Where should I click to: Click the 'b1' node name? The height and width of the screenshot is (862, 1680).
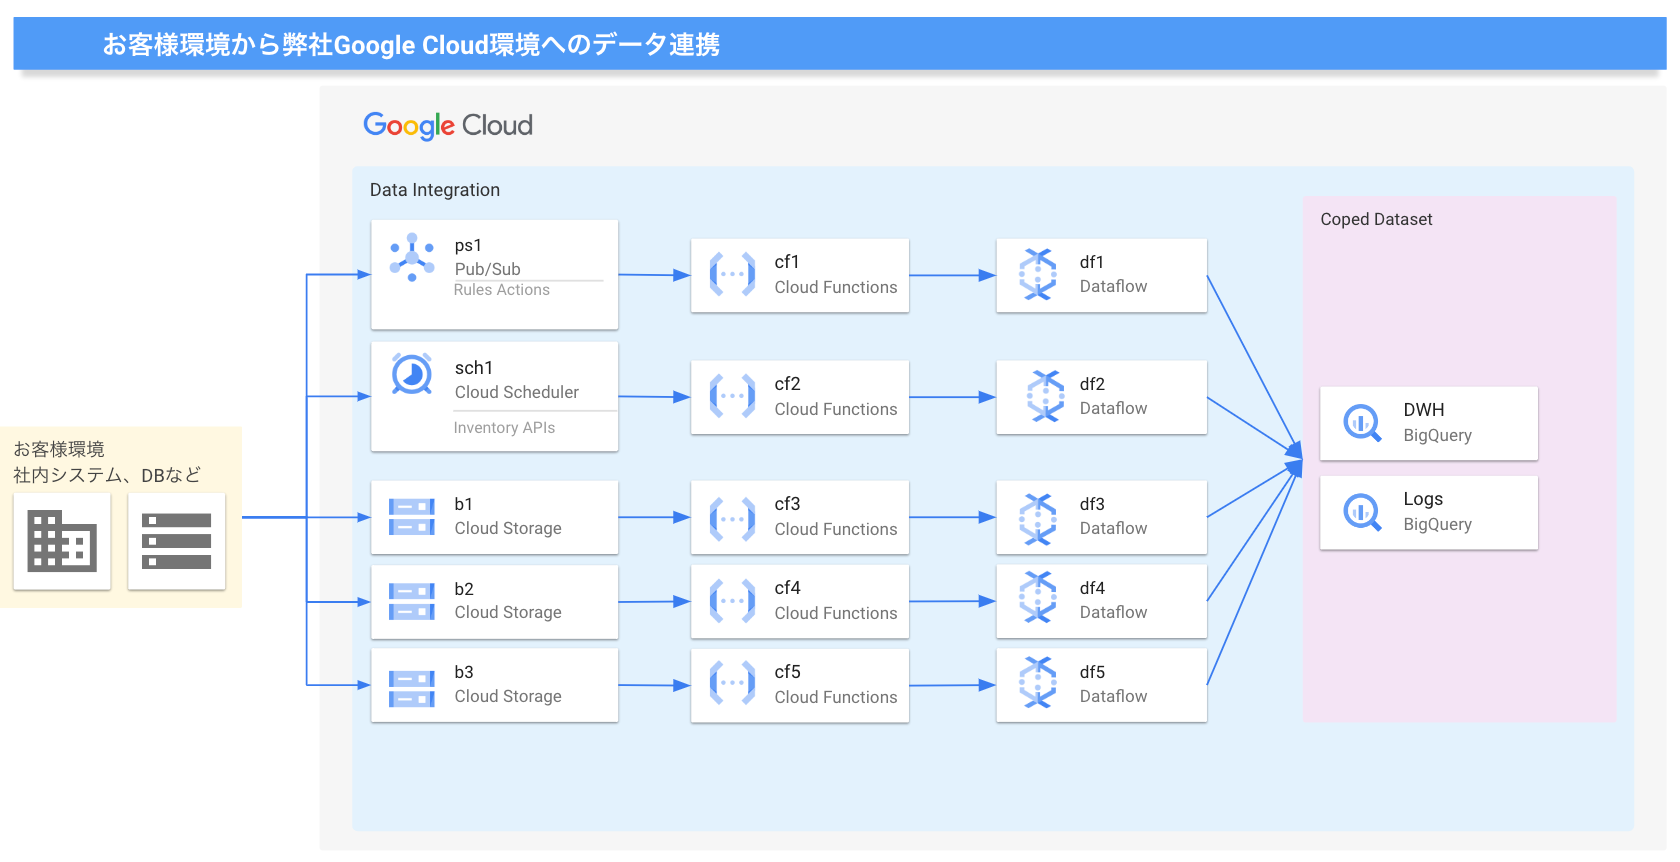[x=464, y=504]
